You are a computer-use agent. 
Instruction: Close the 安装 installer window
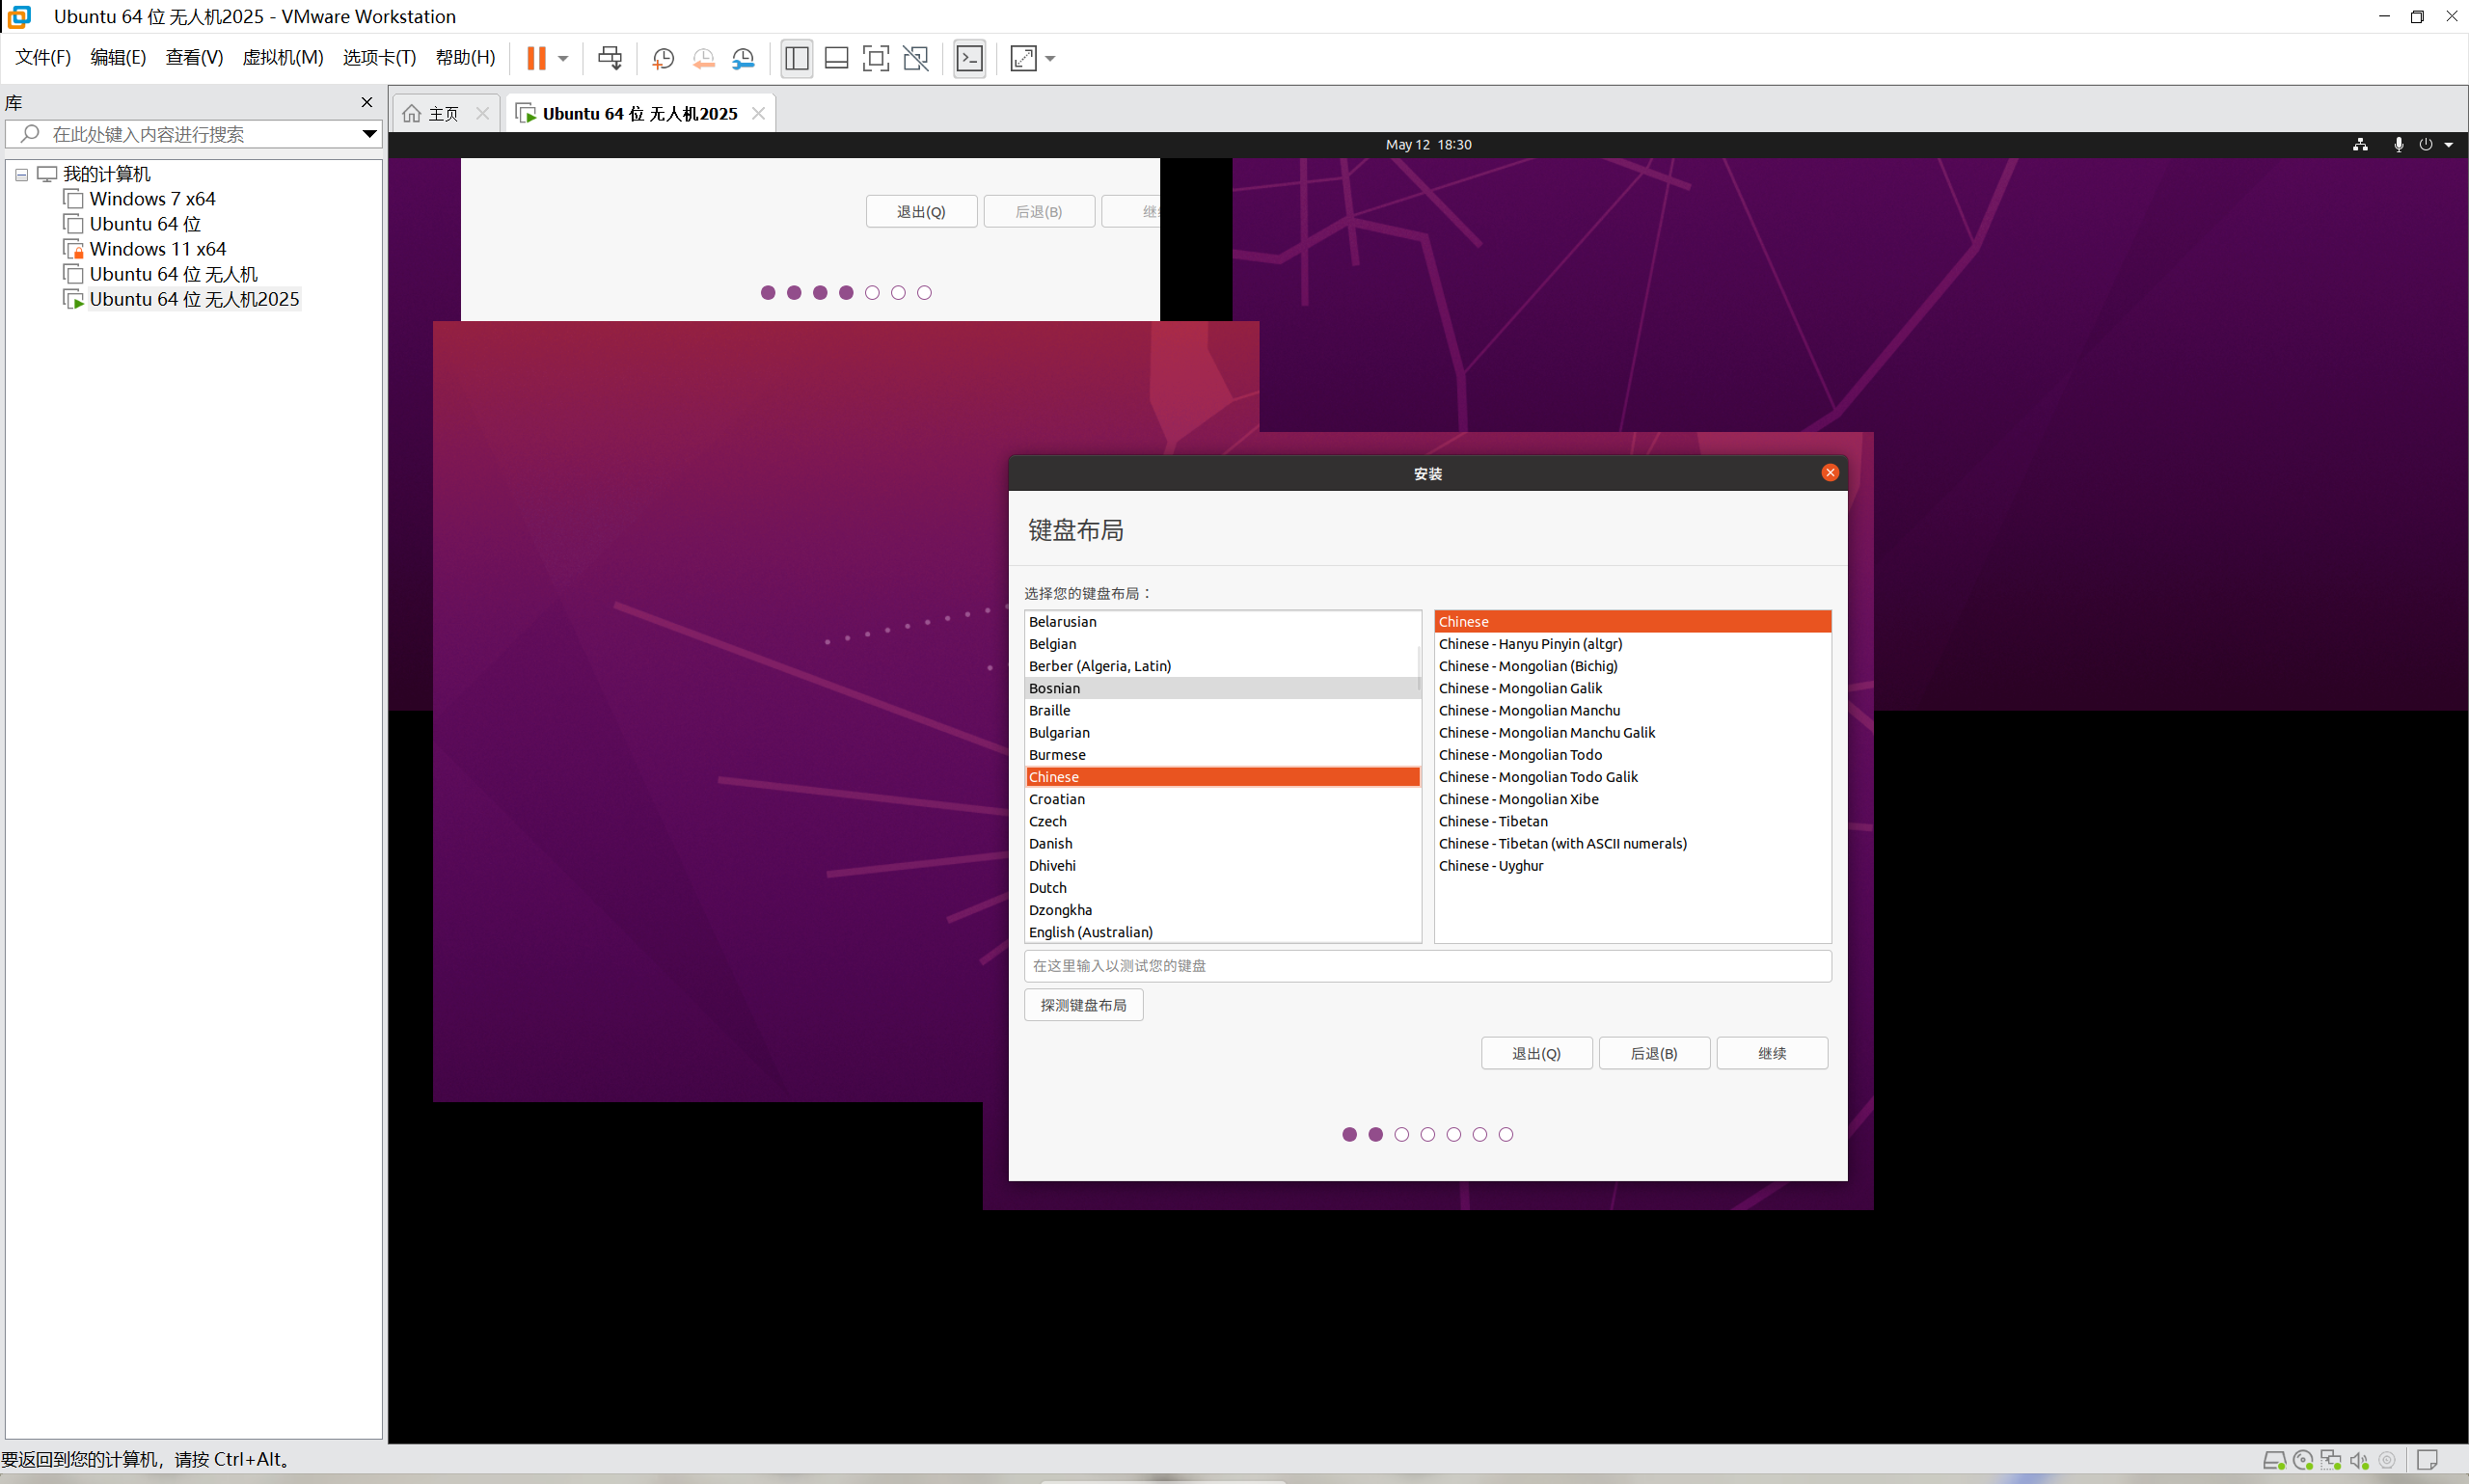pyautogui.click(x=1829, y=473)
